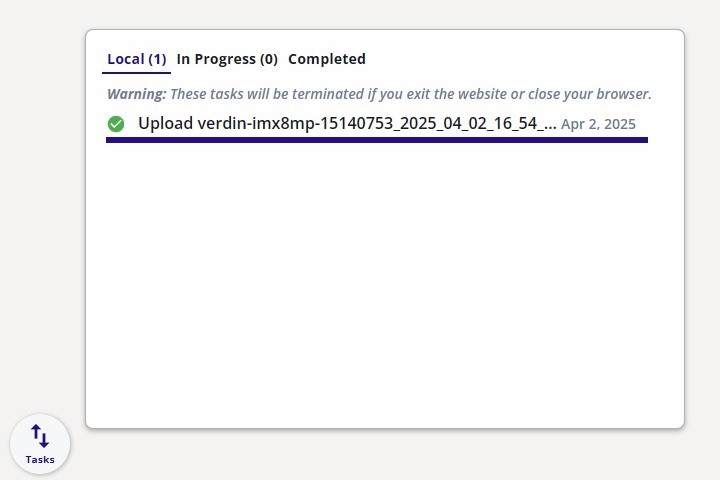Click the "(1)" count on Local tab
This screenshot has height=480, width=720.
click(157, 59)
